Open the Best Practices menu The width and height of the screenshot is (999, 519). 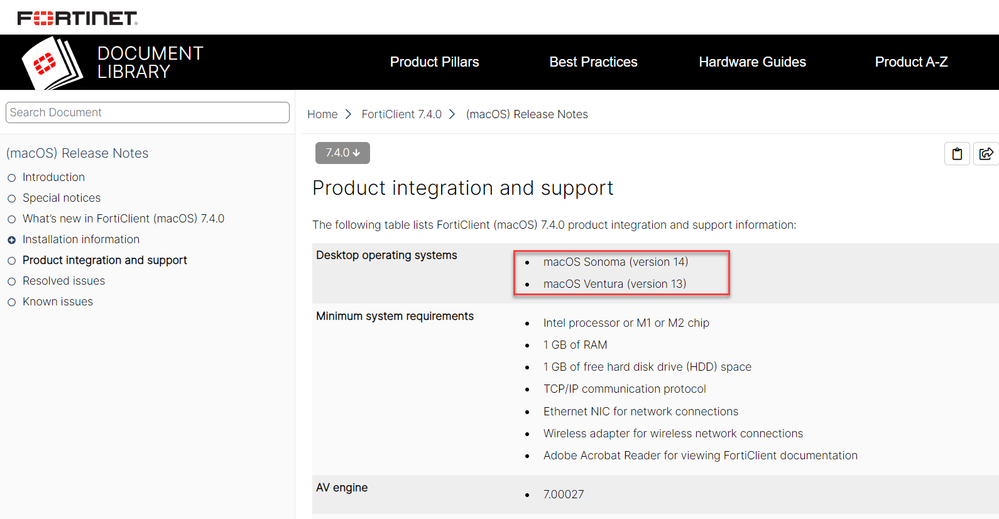(593, 62)
